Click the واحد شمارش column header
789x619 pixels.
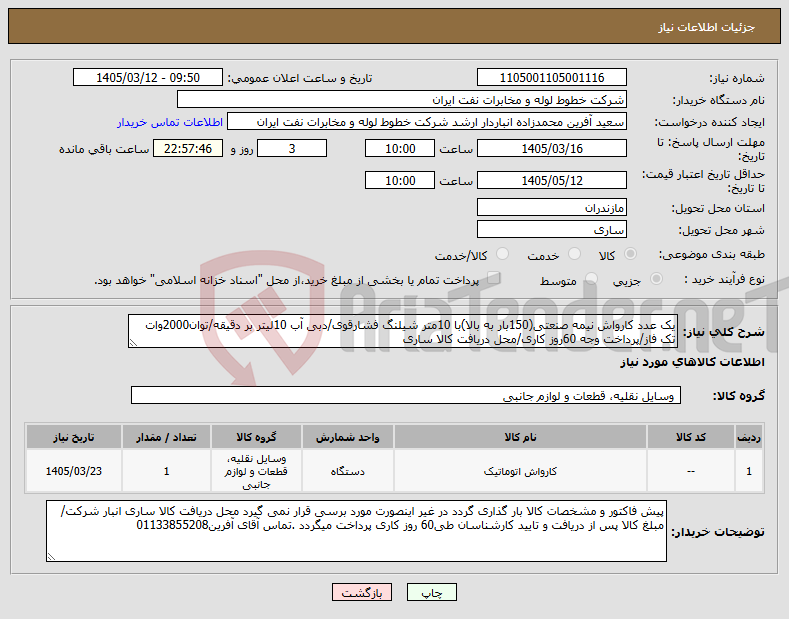[347, 437]
